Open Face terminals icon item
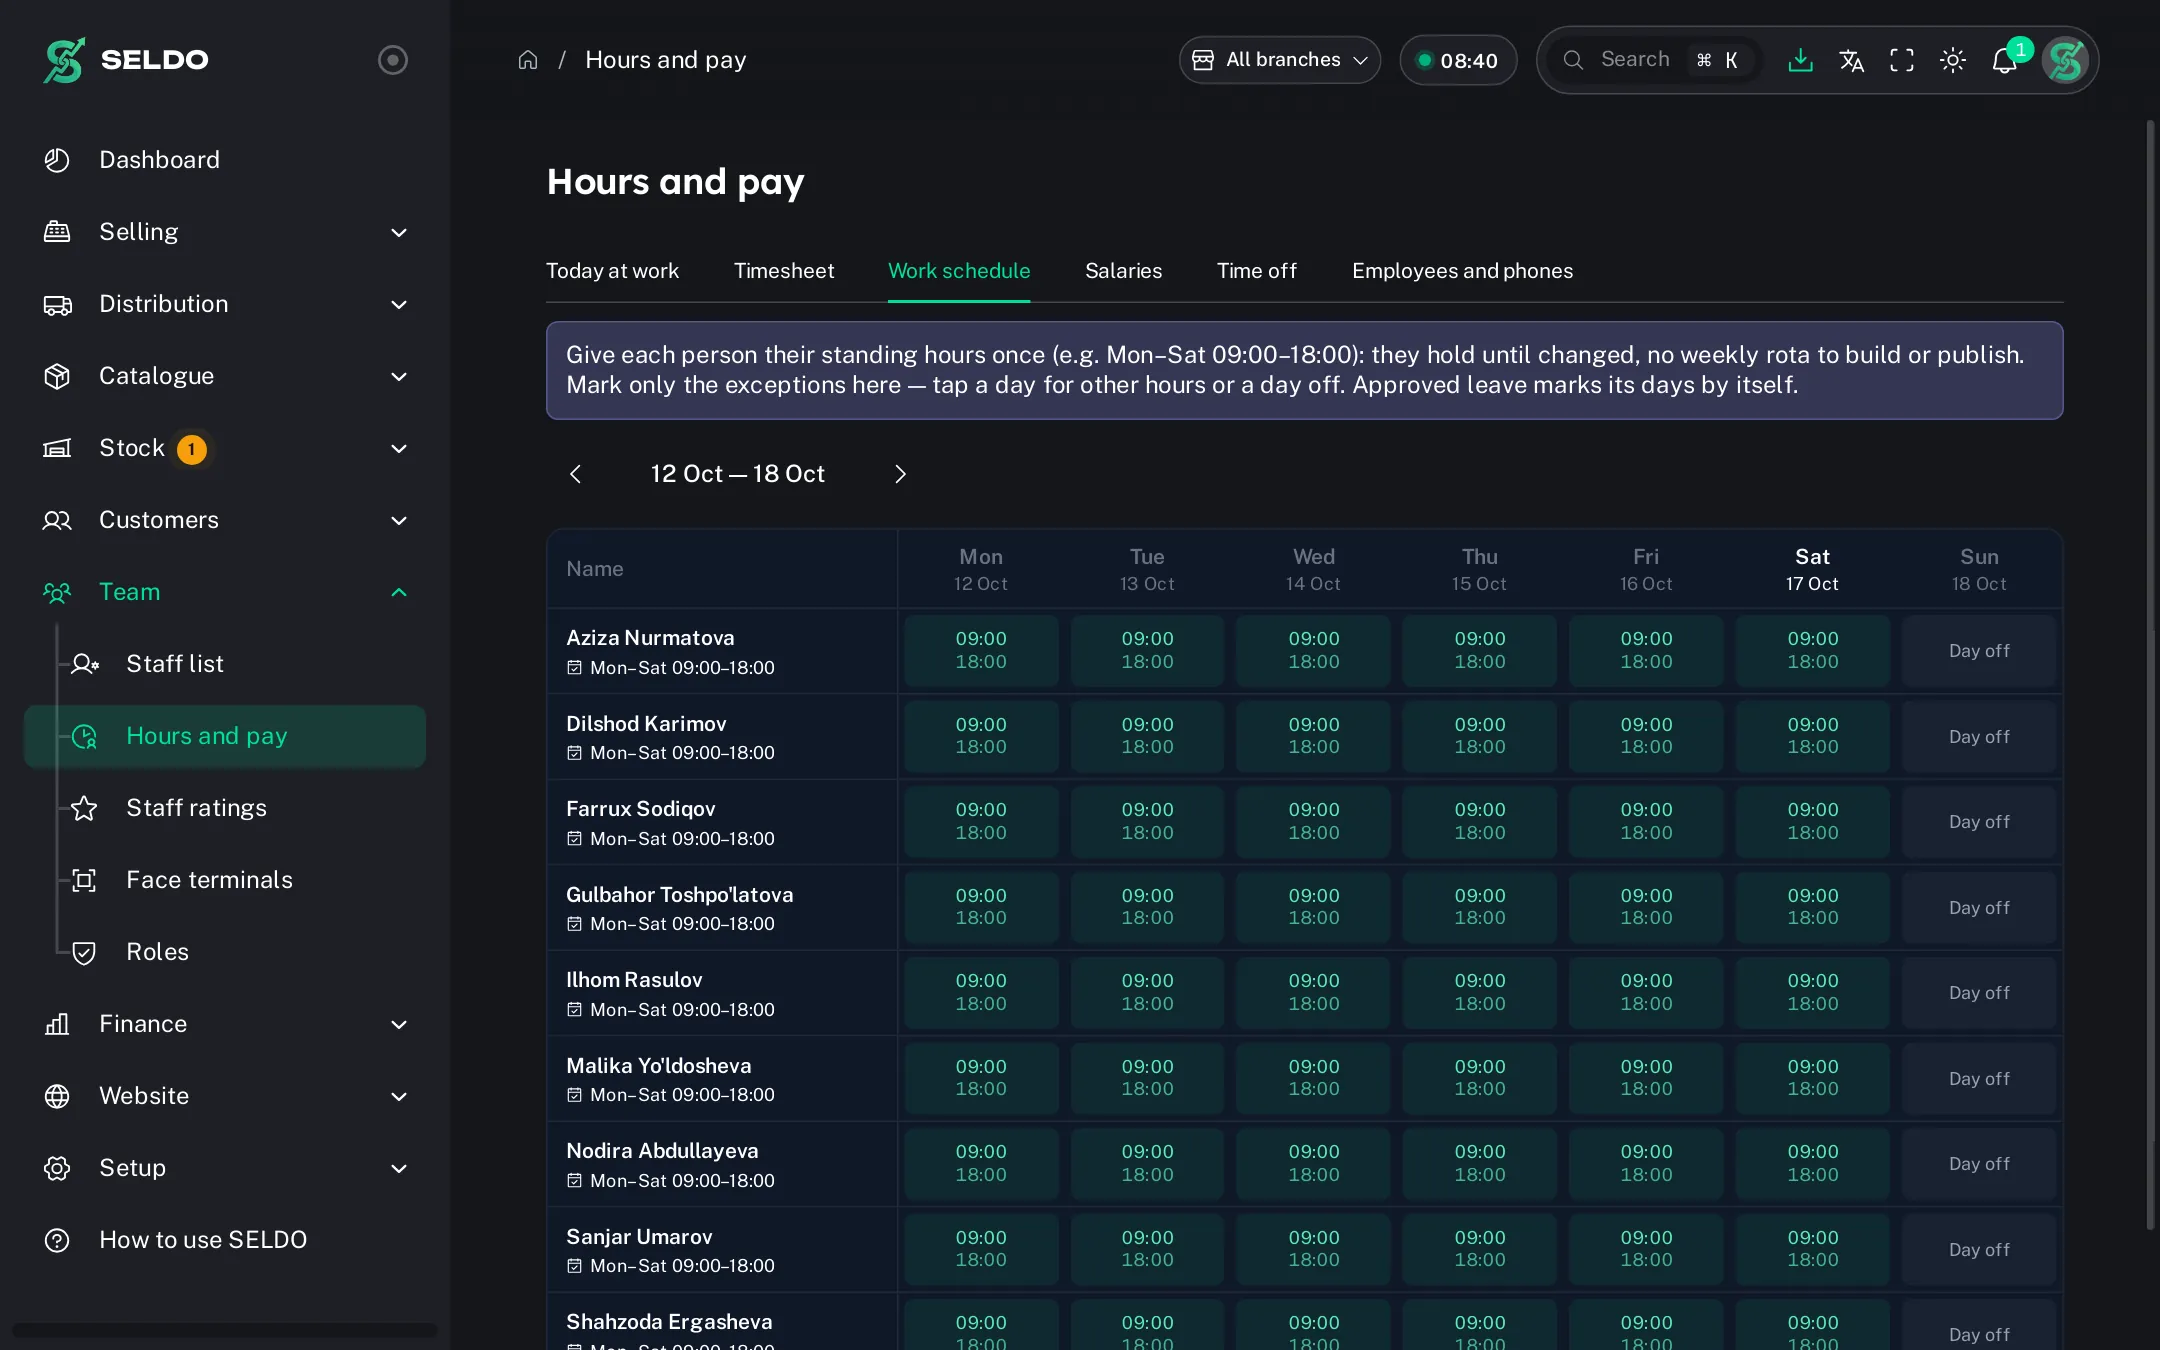This screenshot has width=2160, height=1350. coord(85,880)
